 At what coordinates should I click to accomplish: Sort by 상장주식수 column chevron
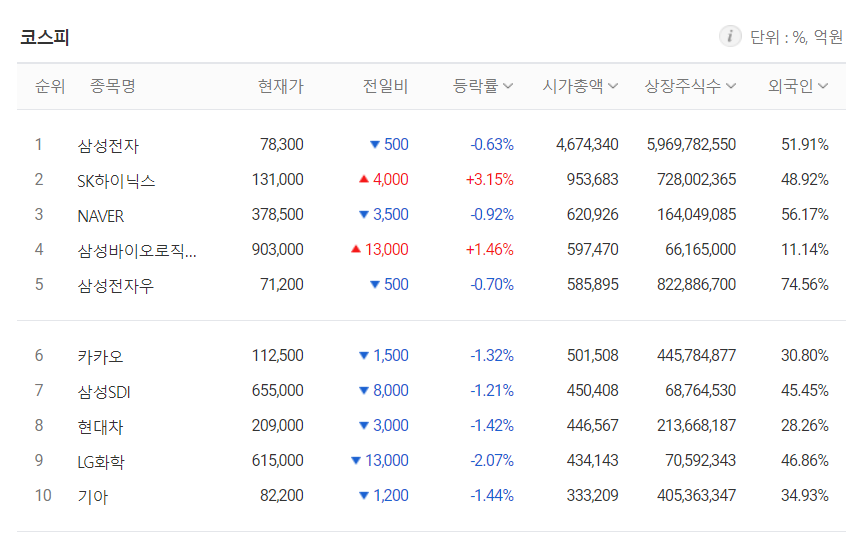pos(731,86)
